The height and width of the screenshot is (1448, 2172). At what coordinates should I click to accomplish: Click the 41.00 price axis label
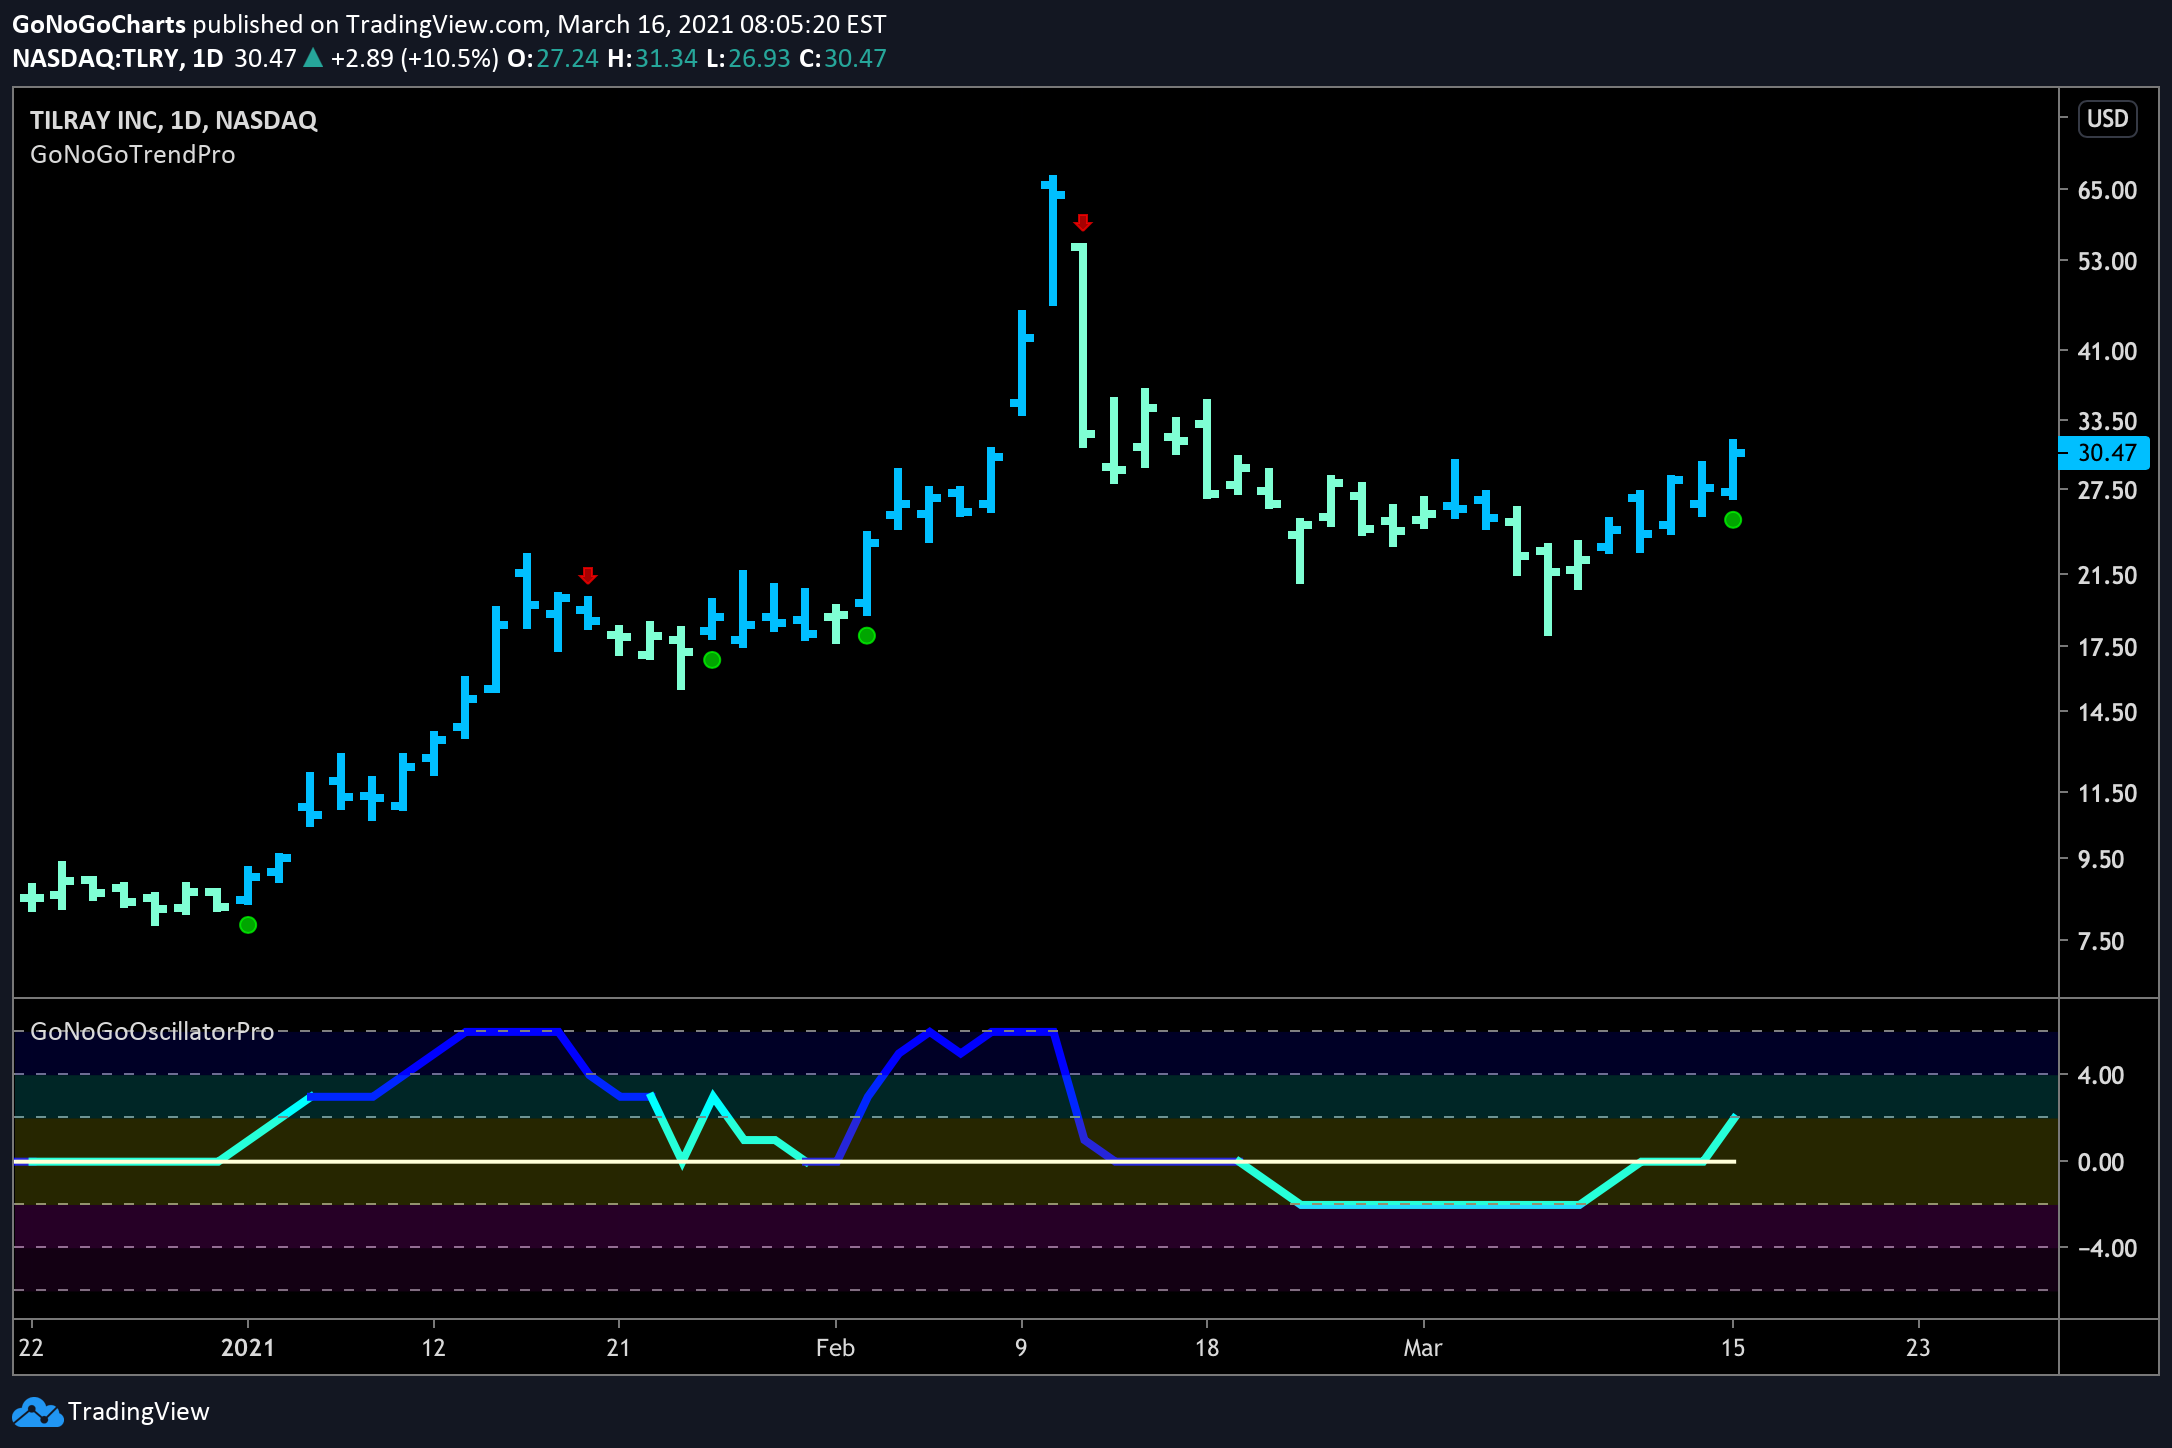coord(2107,351)
